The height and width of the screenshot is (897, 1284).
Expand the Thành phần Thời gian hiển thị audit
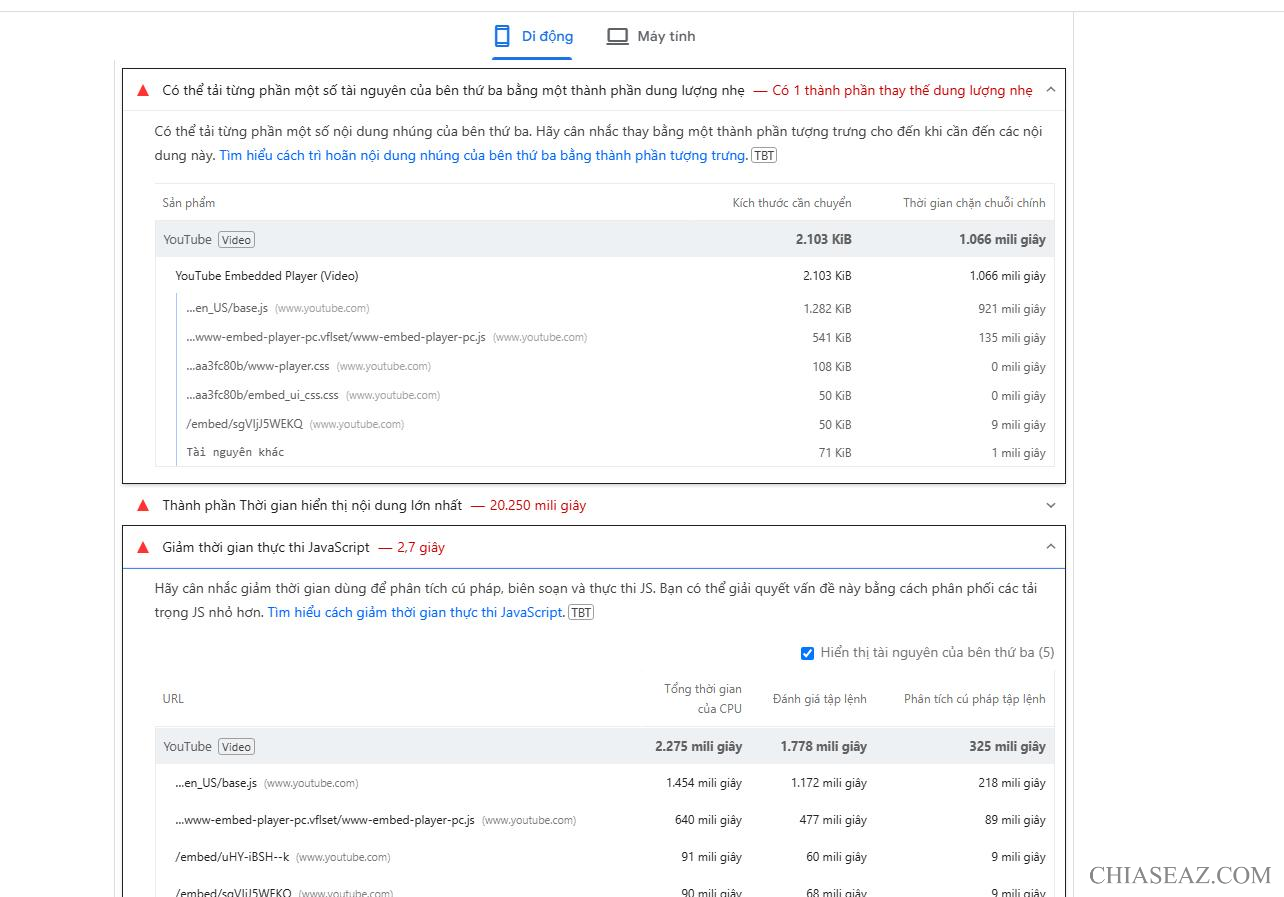click(1050, 506)
